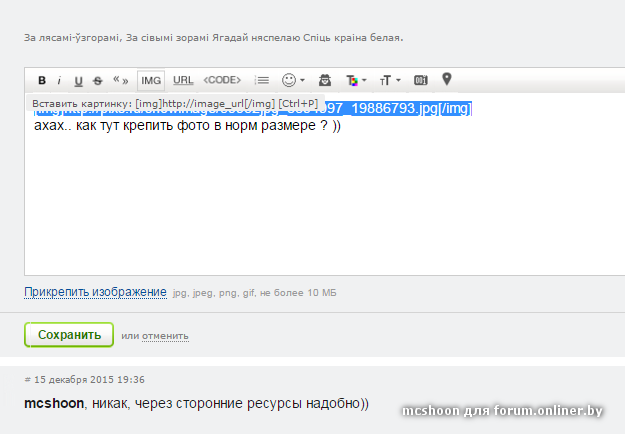Insert URL link tag
The width and height of the screenshot is (625, 434).
[x=183, y=80]
